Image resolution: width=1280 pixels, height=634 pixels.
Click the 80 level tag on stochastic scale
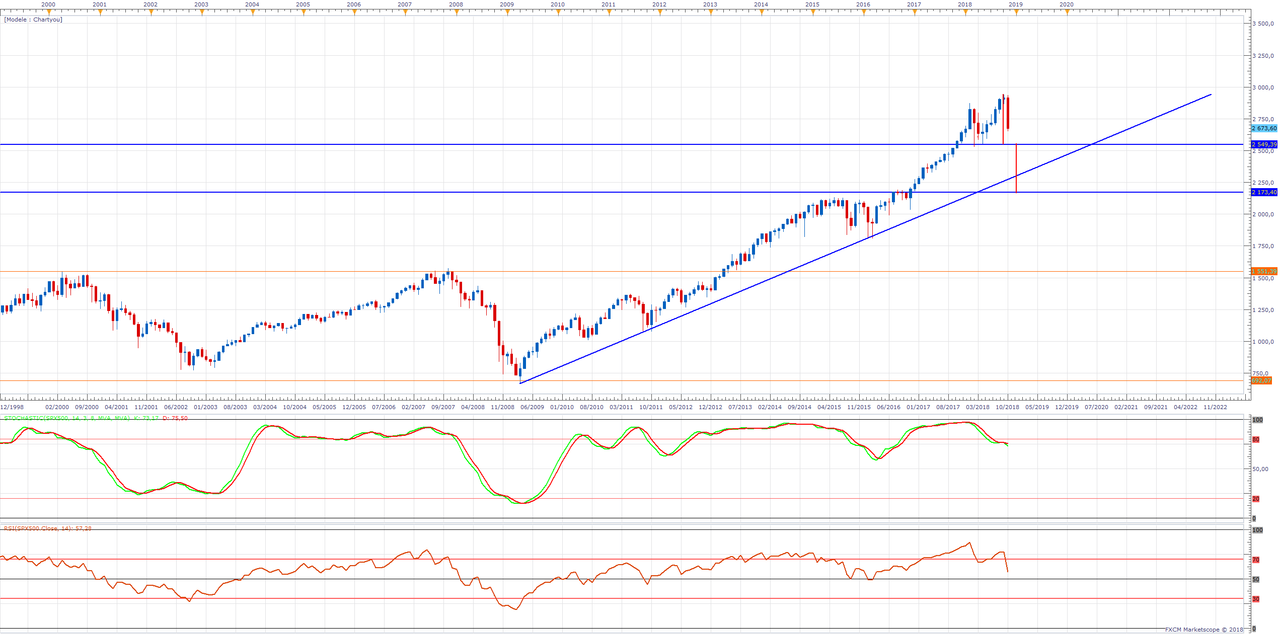pos(1255,439)
